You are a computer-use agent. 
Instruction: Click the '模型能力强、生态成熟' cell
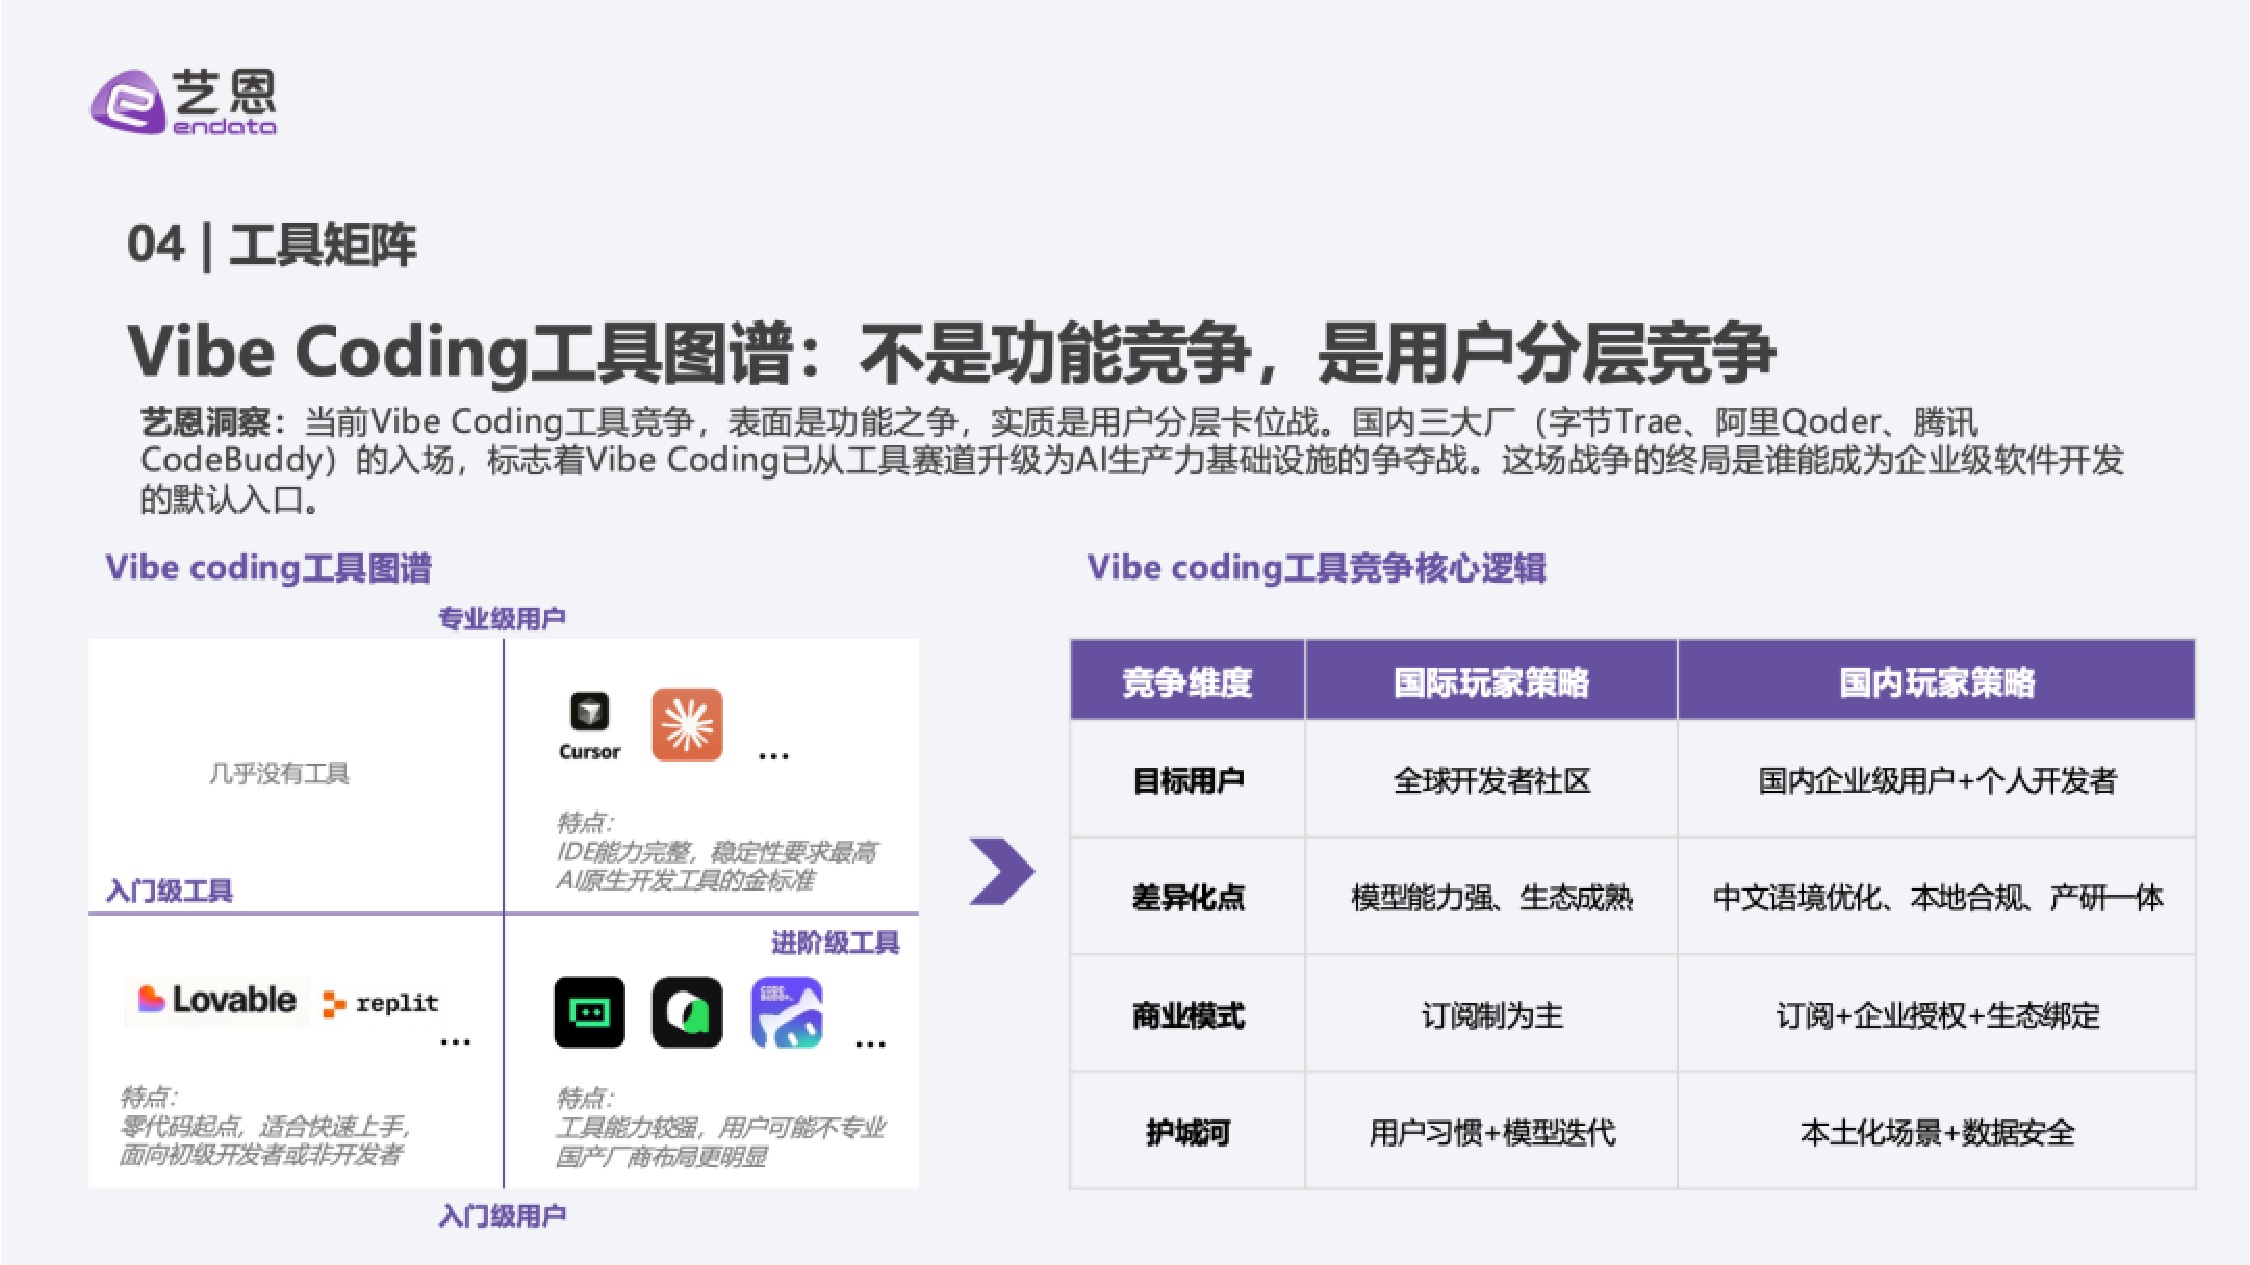1491,897
